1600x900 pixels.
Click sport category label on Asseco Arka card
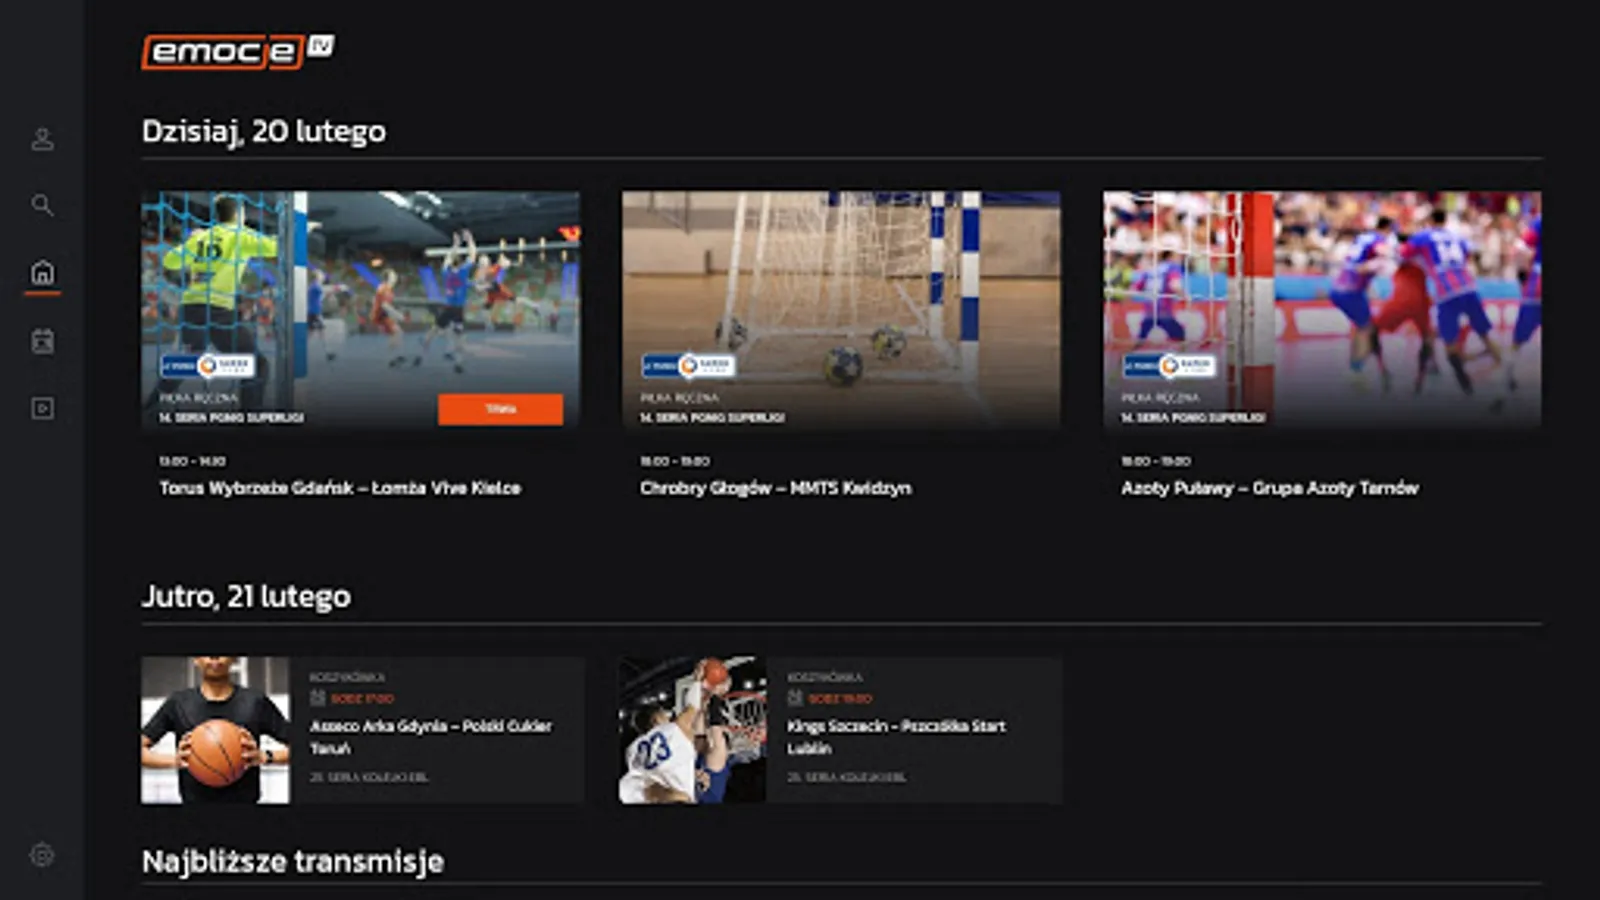coord(347,677)
